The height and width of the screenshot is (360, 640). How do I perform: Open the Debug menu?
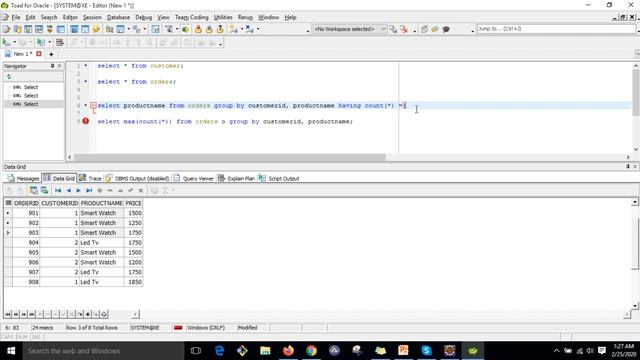click(143, 18)
